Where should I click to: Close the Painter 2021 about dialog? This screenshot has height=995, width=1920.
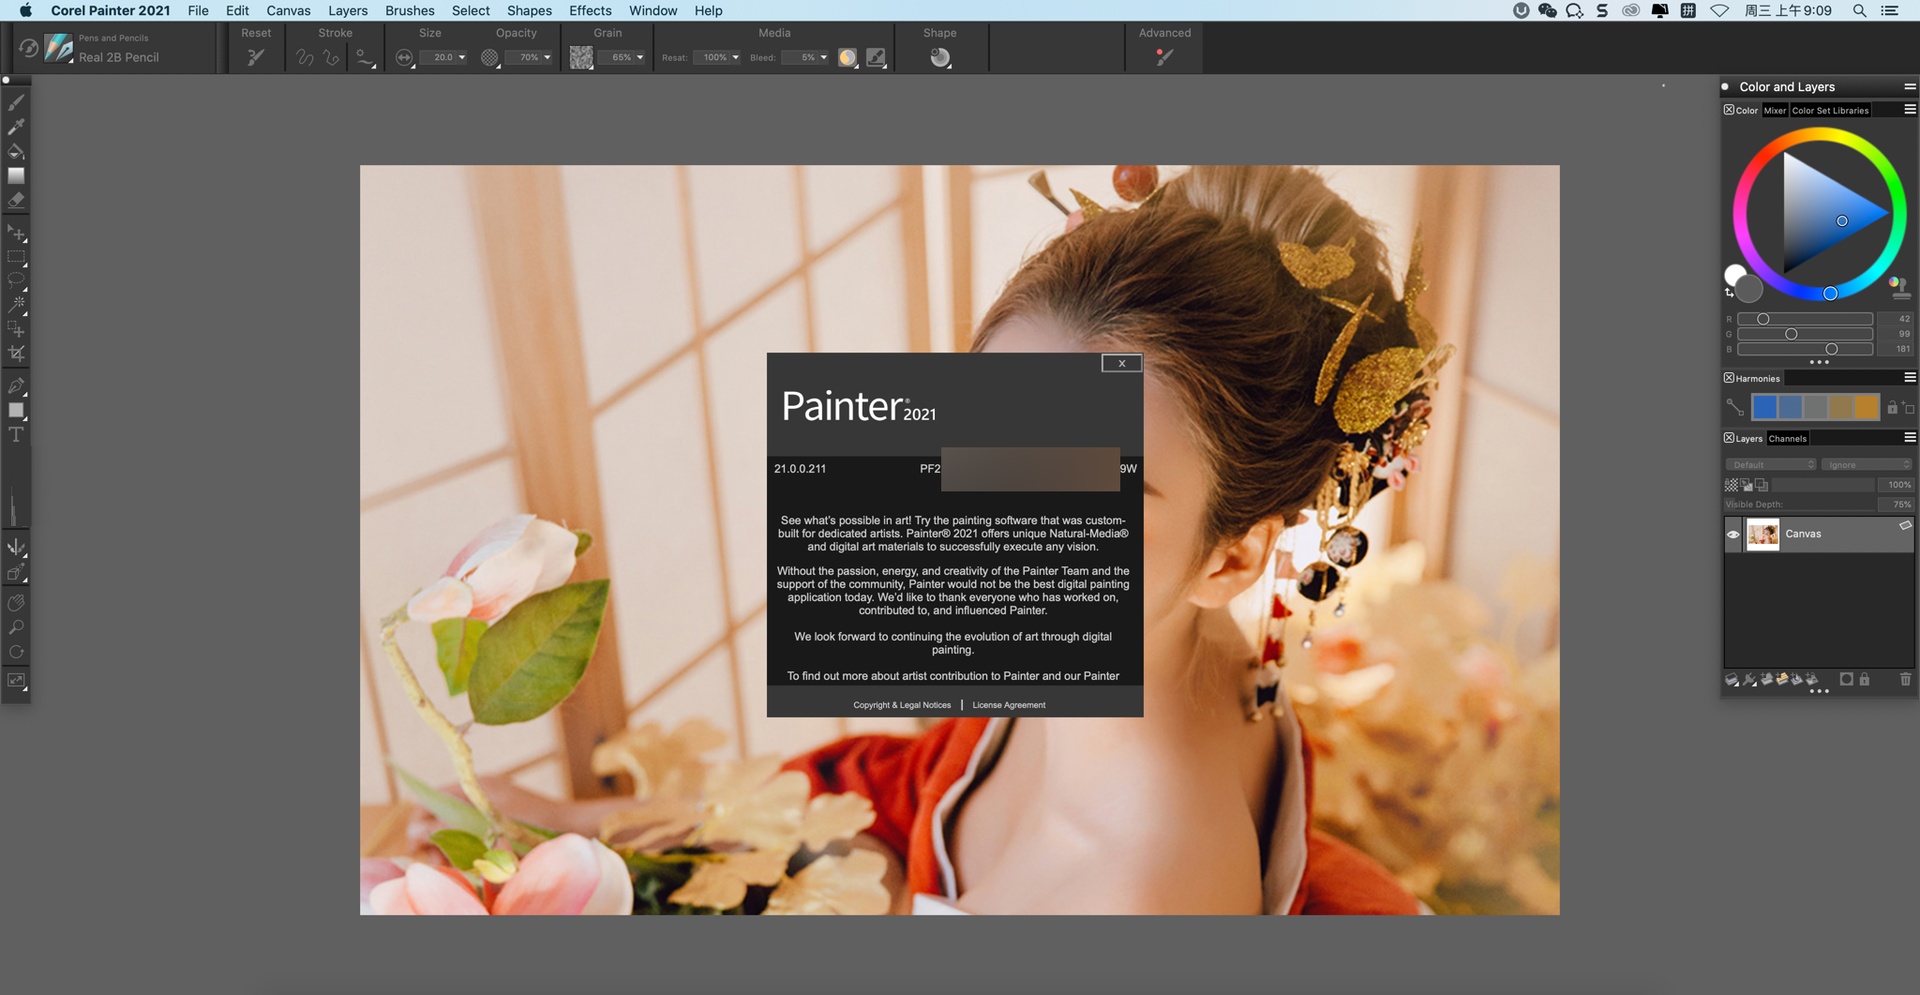pos(1122,363)
